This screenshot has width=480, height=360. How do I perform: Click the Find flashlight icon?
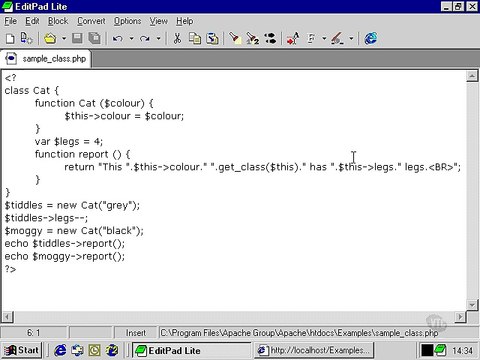tap(235, 39)
